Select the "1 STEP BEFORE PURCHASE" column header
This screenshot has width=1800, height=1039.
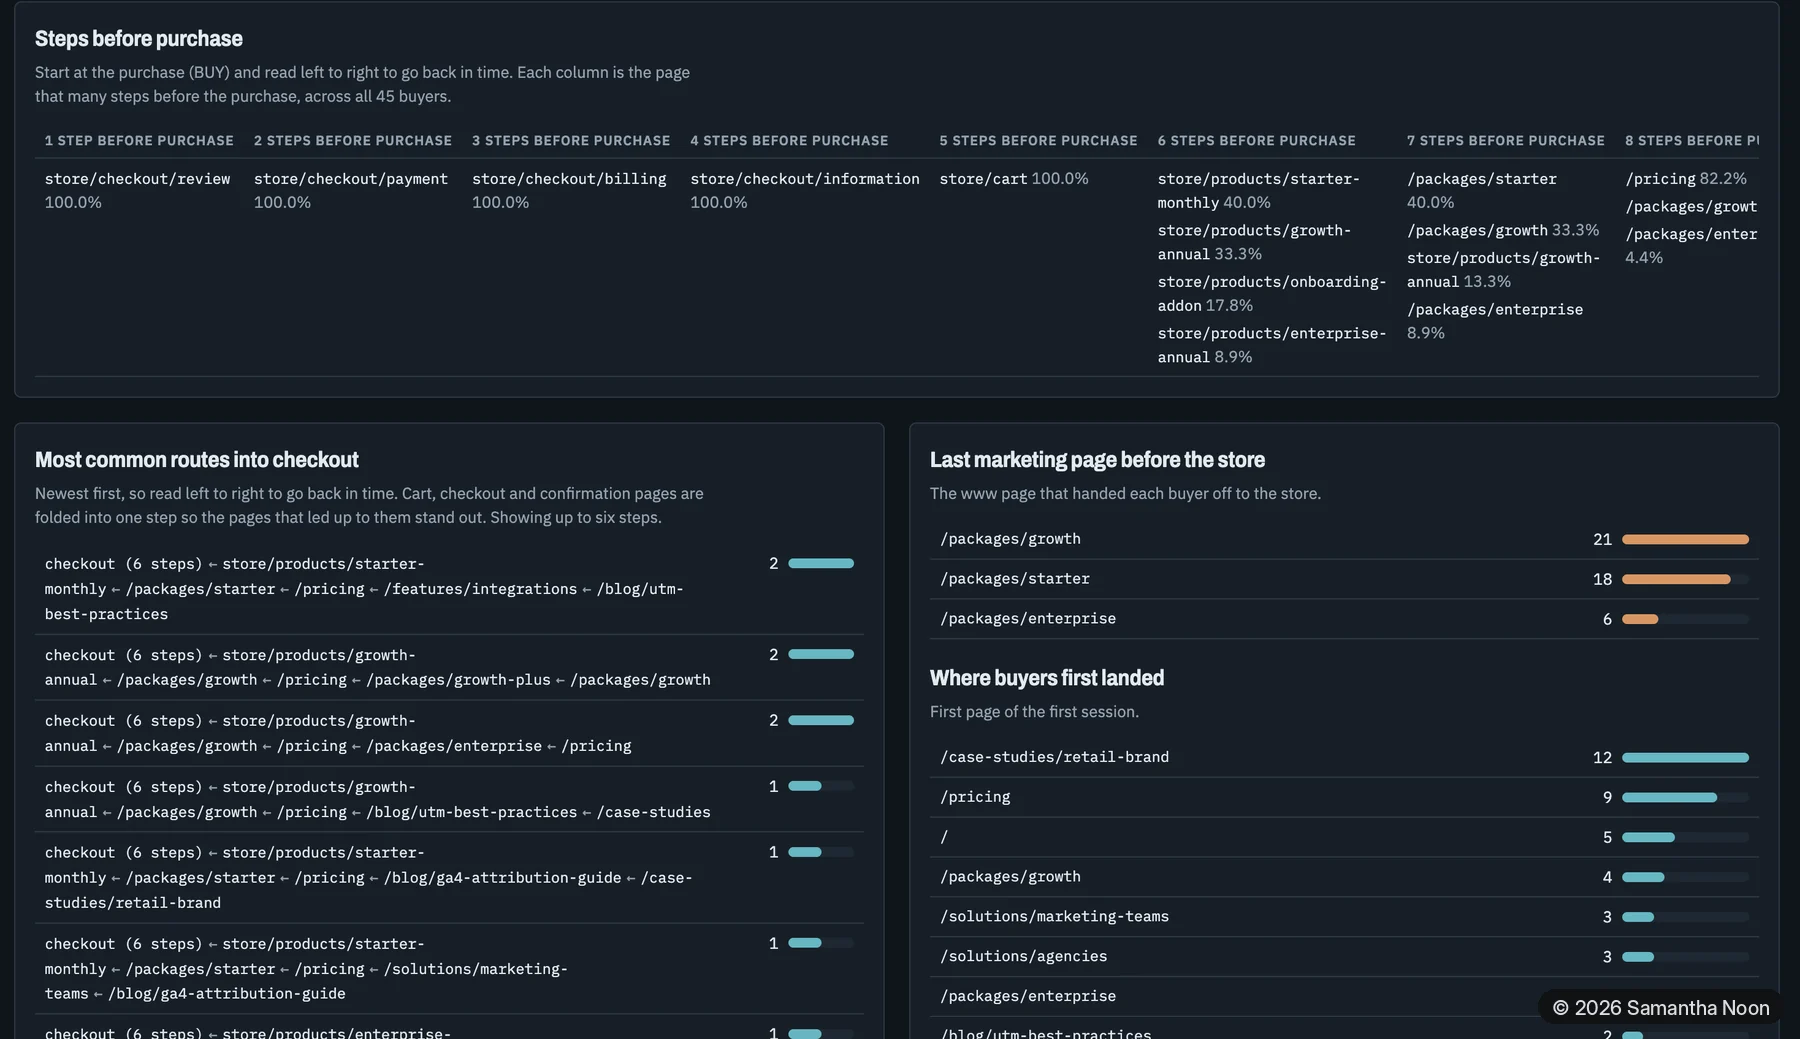(x=139, y=141)
